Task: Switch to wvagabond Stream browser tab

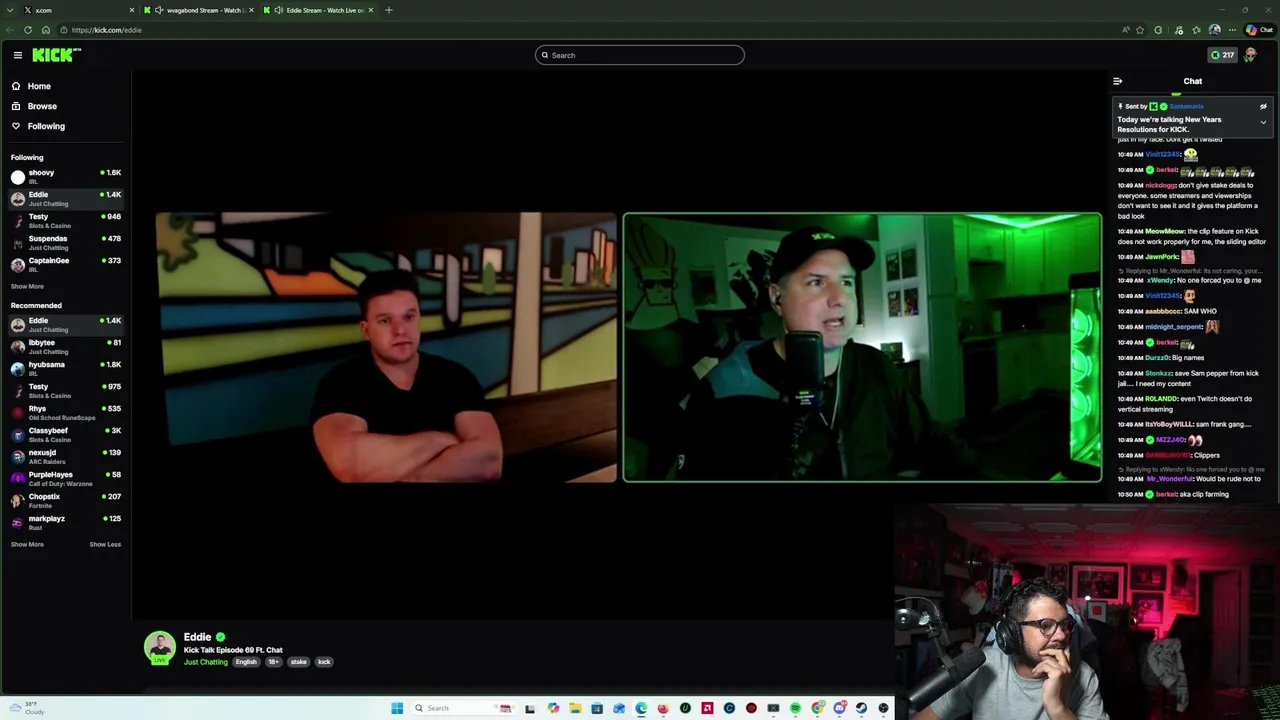Action: pos(200,10)
